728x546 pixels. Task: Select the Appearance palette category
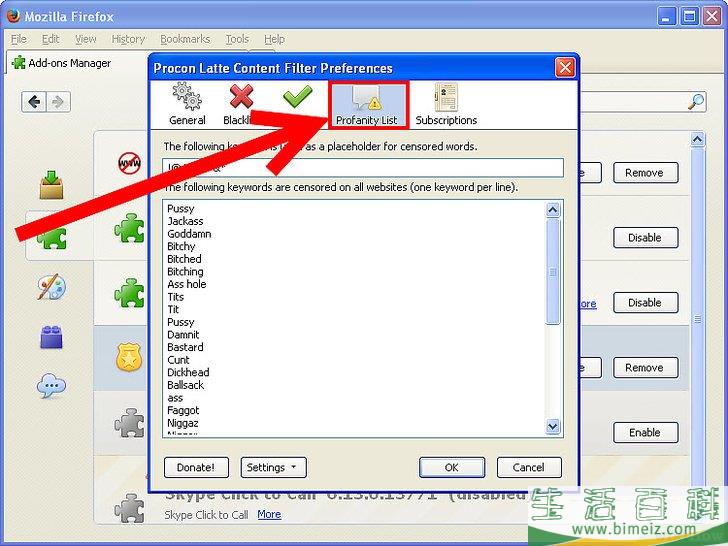[x=52, y=286]
